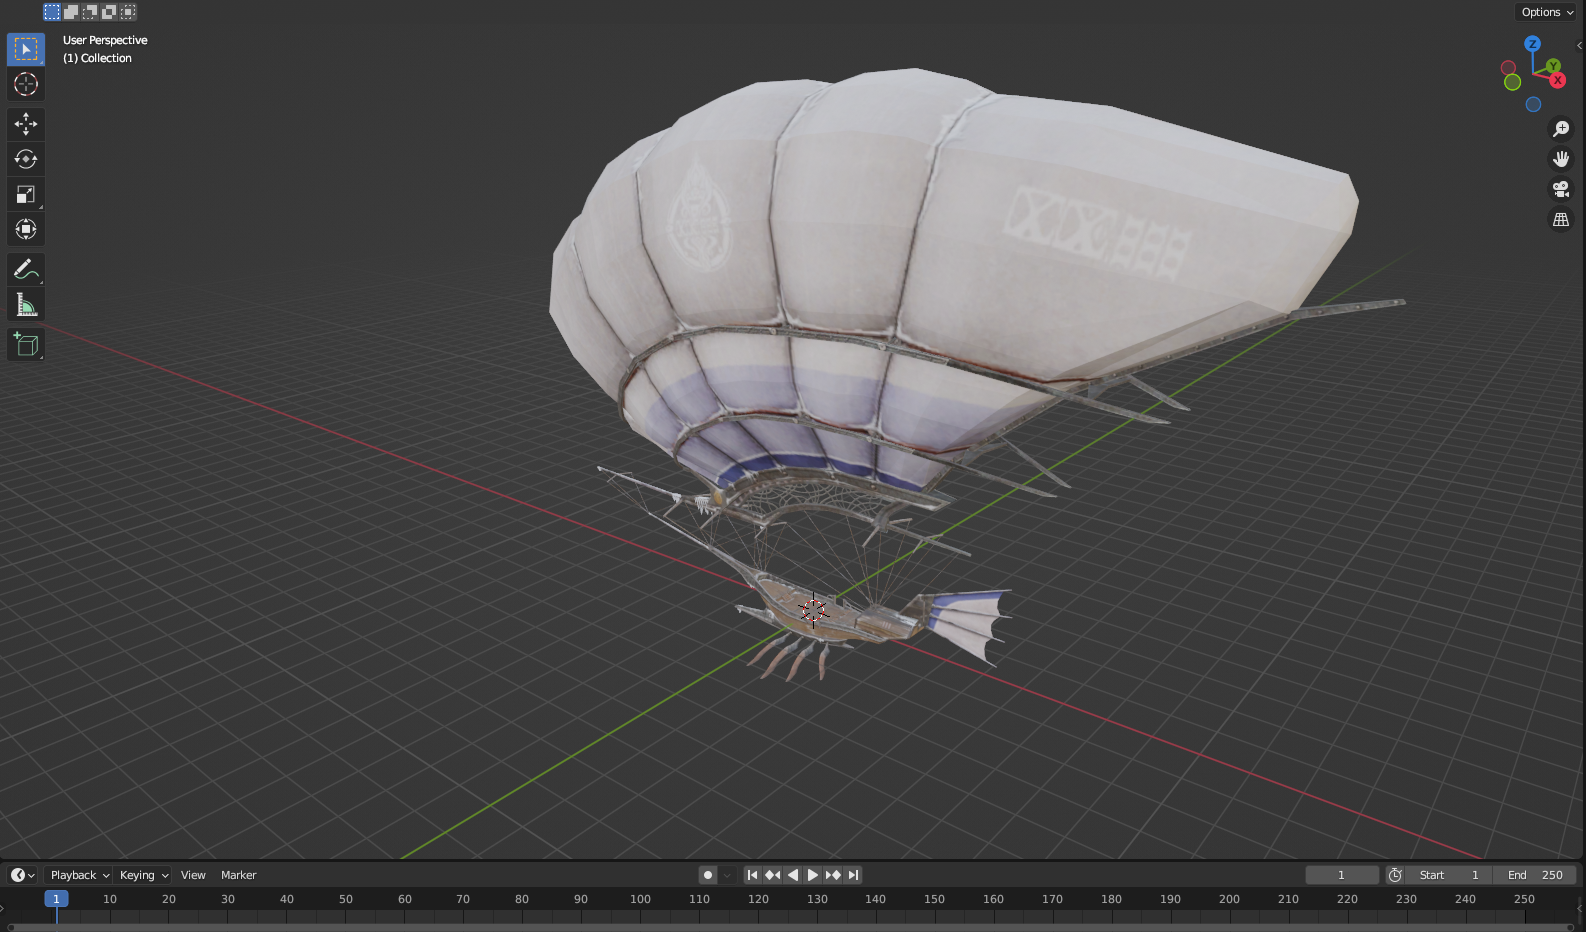Play the animation forward
Viewport: 1586px width, 932px height.
pos(813,875)
